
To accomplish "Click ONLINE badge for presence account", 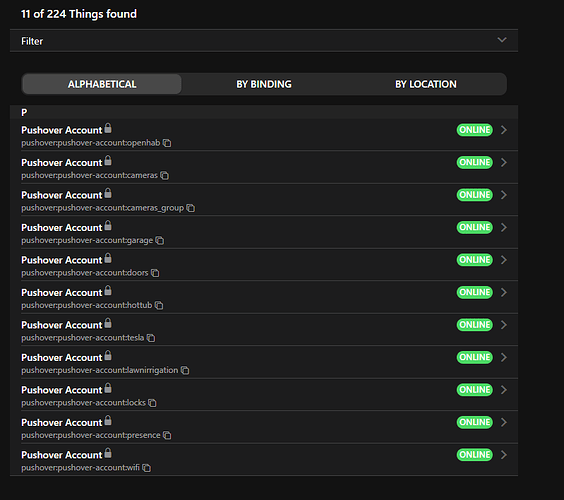I will point(474,422).
